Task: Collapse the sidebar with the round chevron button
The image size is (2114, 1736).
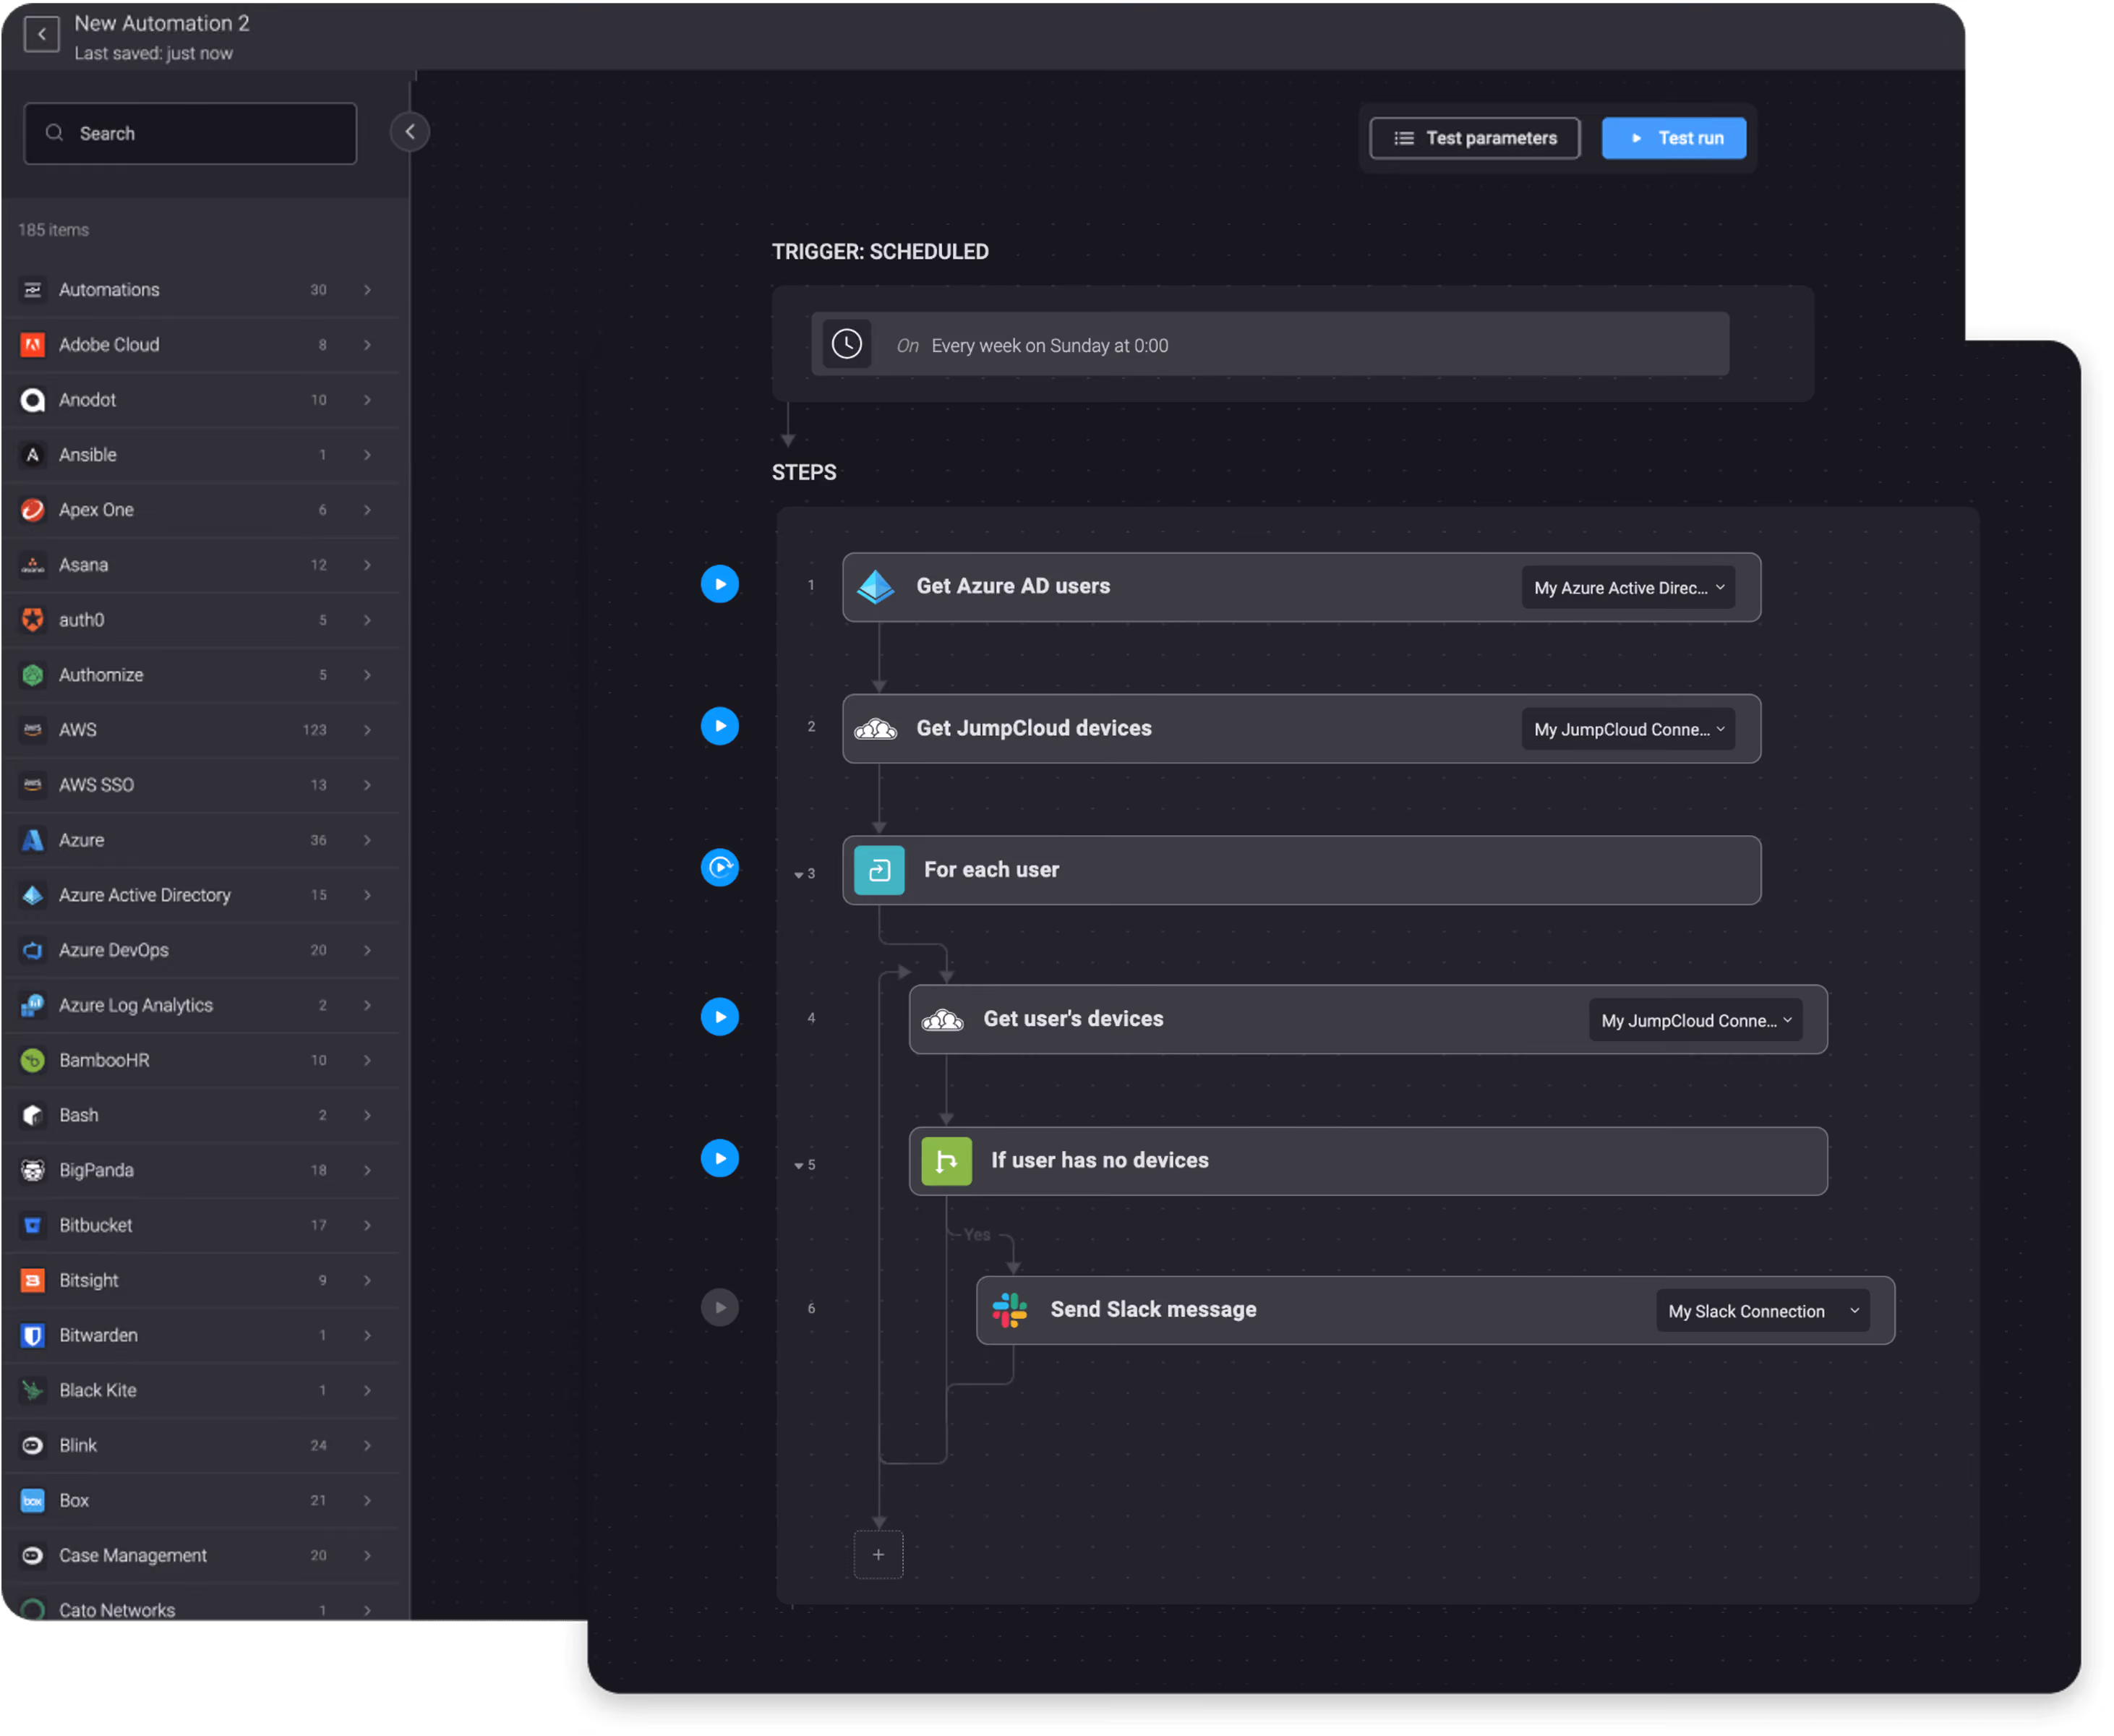Action: click(x=410, y=132)
